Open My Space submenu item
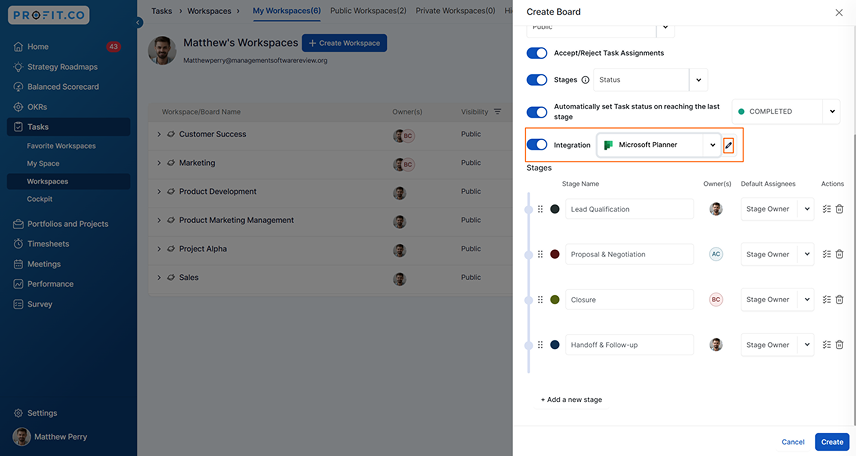This screenshot has width=856, height=456. click(x=43, y=163)
